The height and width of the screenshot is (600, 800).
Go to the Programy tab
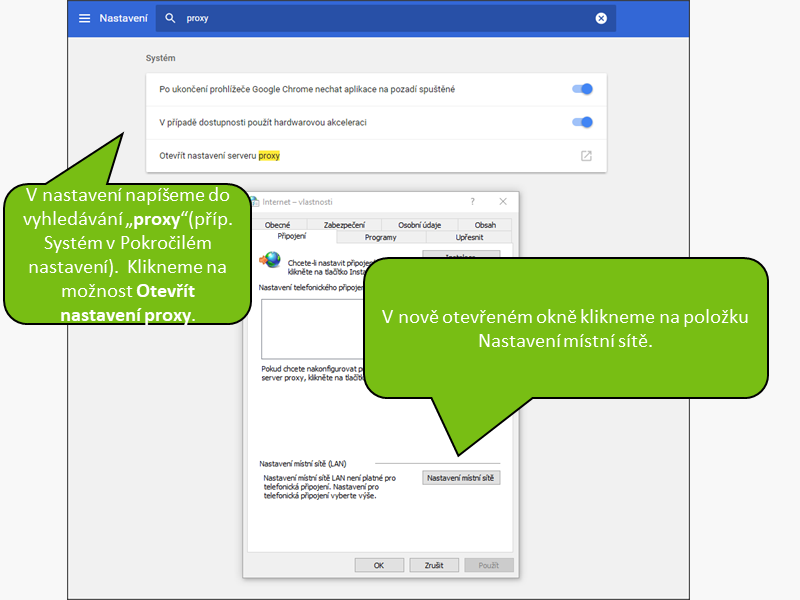[380, 238]
